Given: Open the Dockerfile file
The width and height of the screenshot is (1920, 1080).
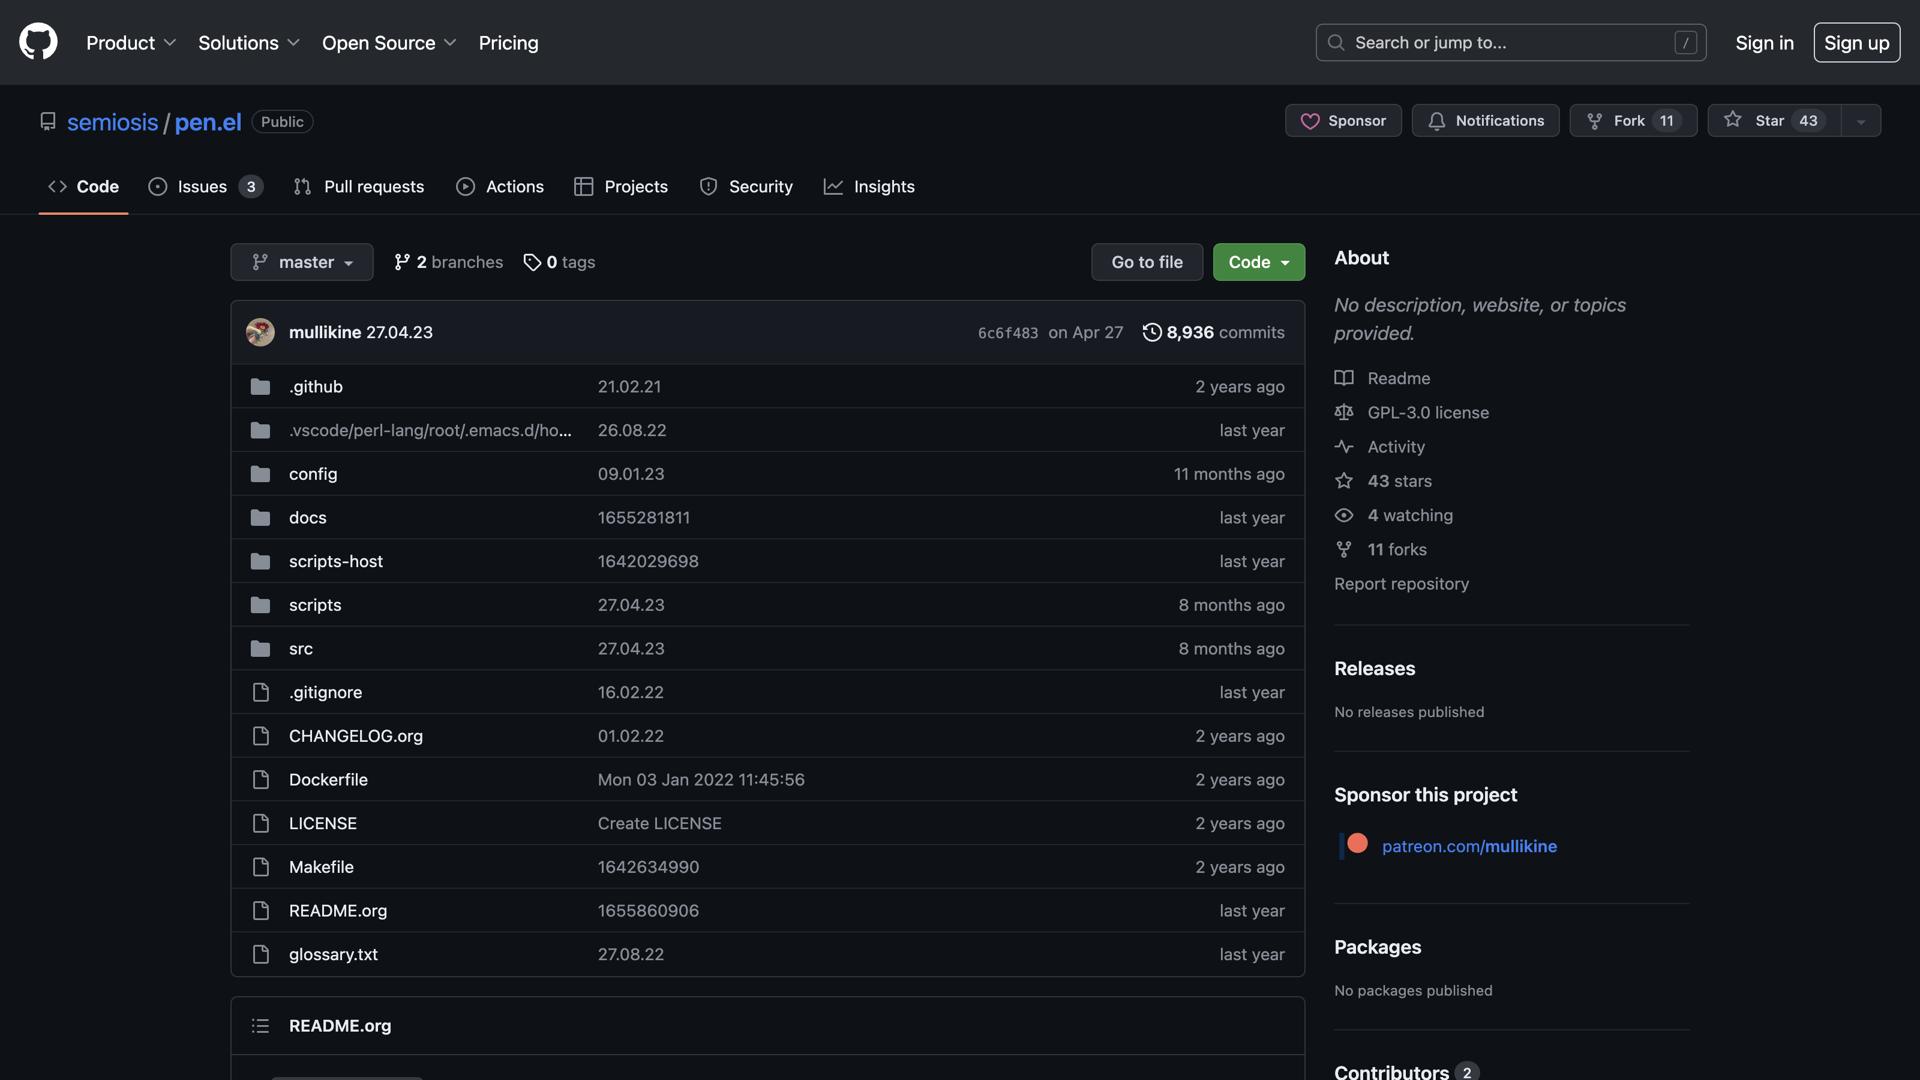Looking at the screenshot, I should 328,780.
